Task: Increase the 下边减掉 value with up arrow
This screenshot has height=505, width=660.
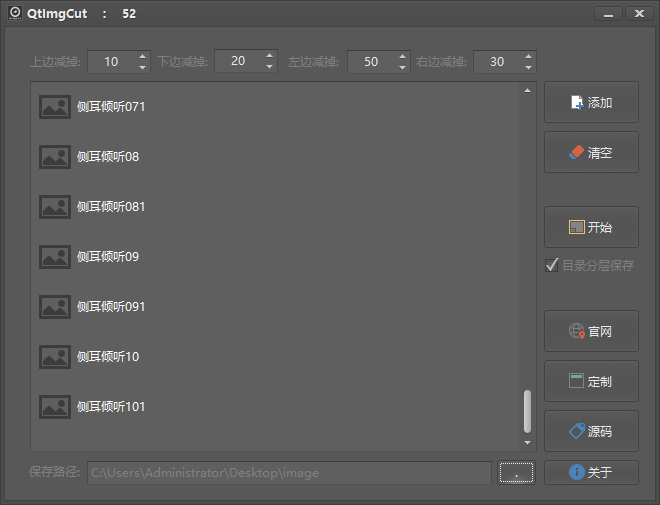Action: [269, 55]
